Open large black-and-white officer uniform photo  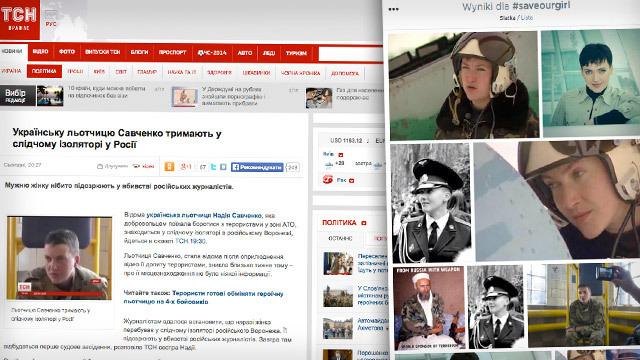click(432, 202)
